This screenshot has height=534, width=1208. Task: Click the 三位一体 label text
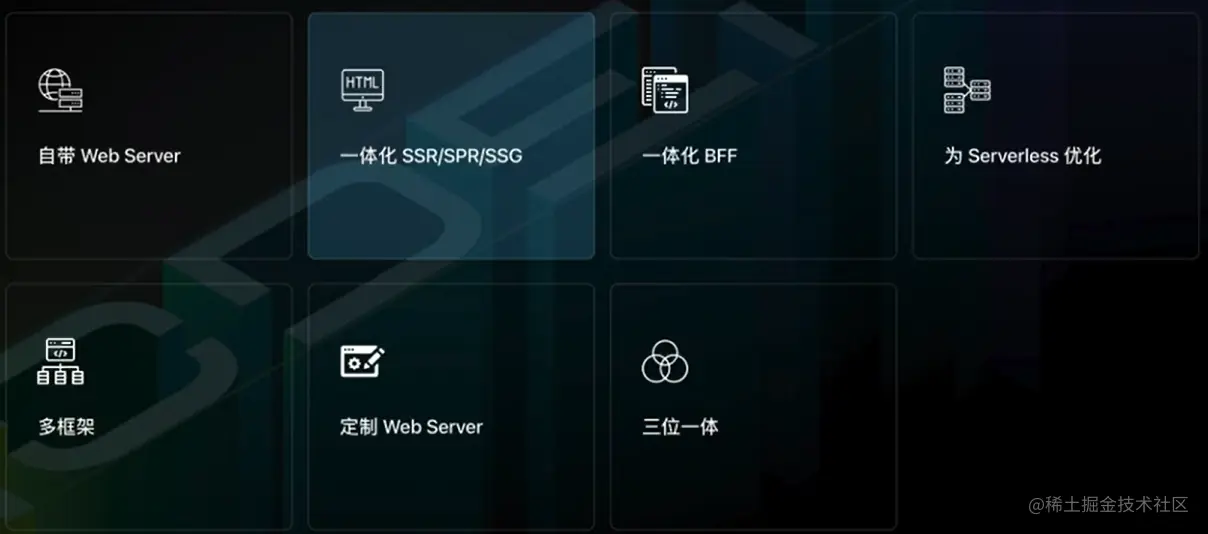click(680, 427)
